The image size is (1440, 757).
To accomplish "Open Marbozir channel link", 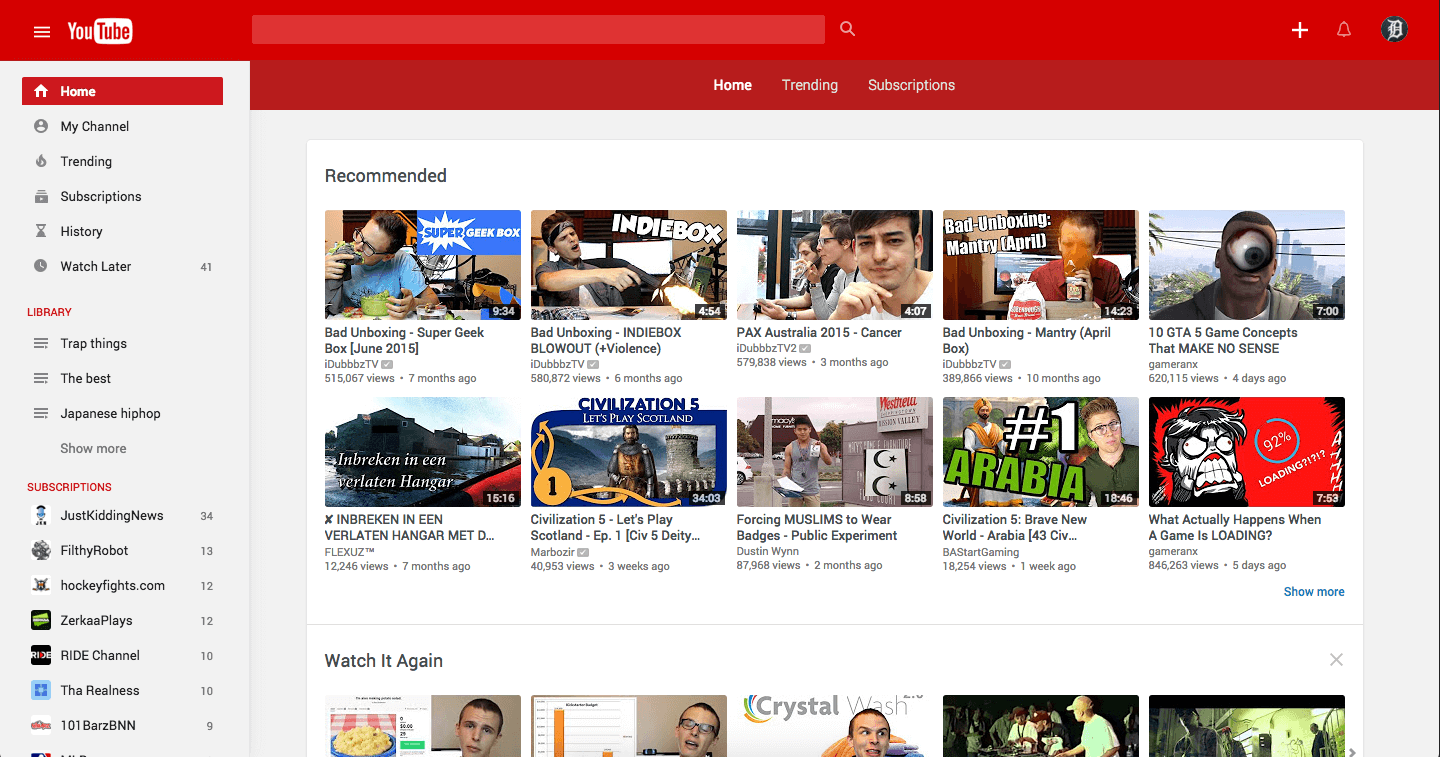I will (x=553, y=551).
